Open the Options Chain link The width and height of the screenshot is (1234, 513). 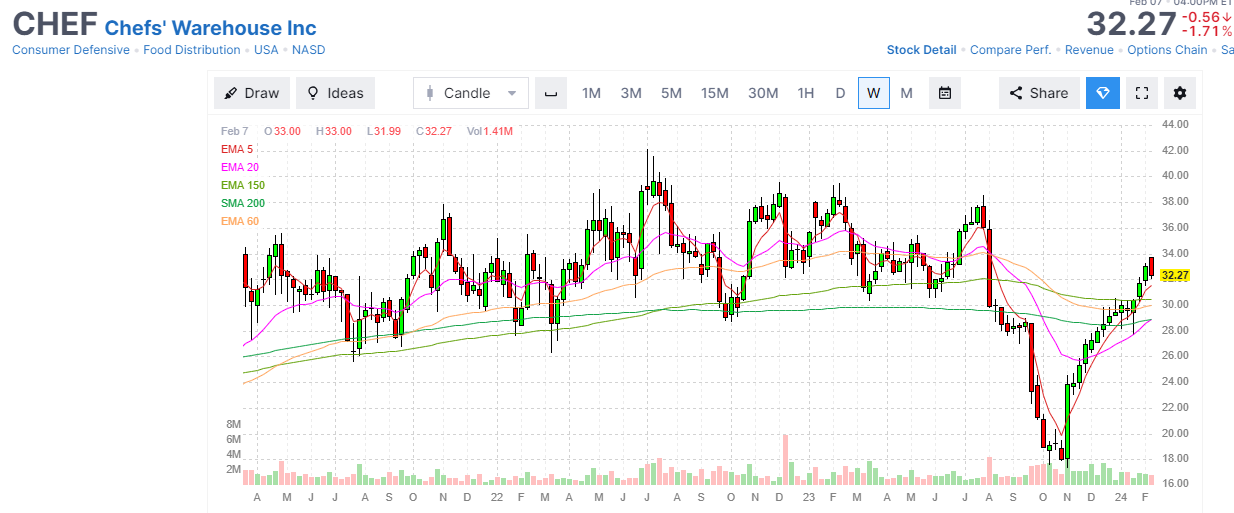click(x=1167, y=50)
